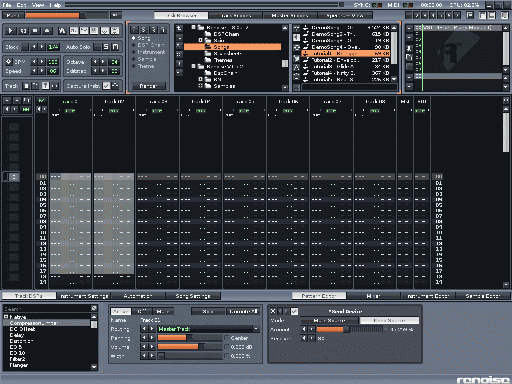This screenshot has height=384, width=512.
Task: Adjust the track Width slider
Action: point(190,356)
